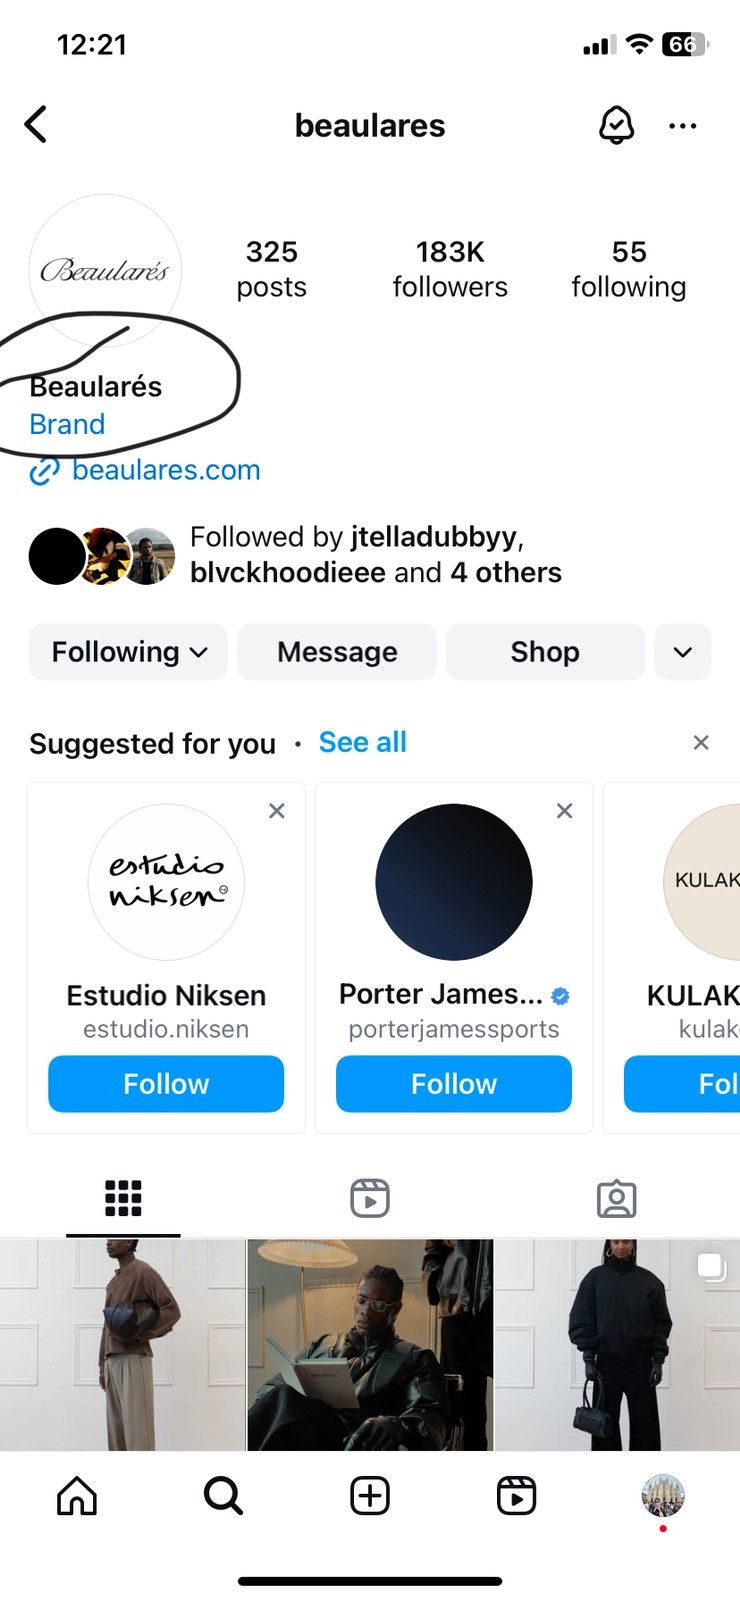The width and height of the screenshot is (740, 1600).
Task: Tap the back arrow icon
Action: (36, 125)
